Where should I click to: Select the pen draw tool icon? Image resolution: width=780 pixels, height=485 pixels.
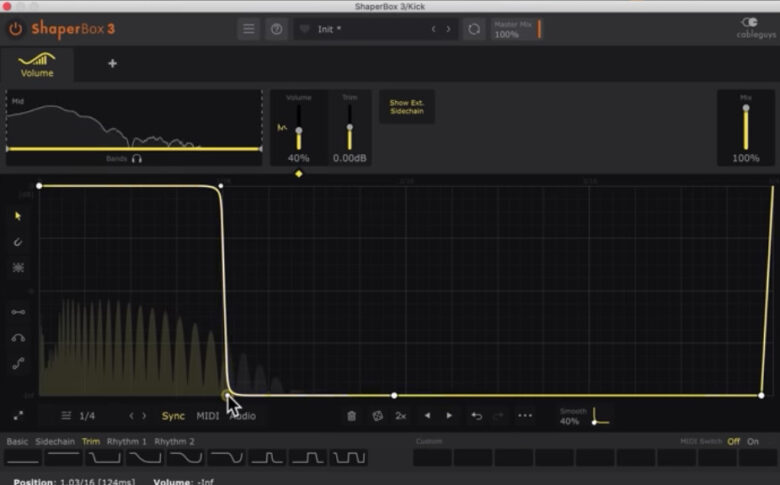point(18,242)
